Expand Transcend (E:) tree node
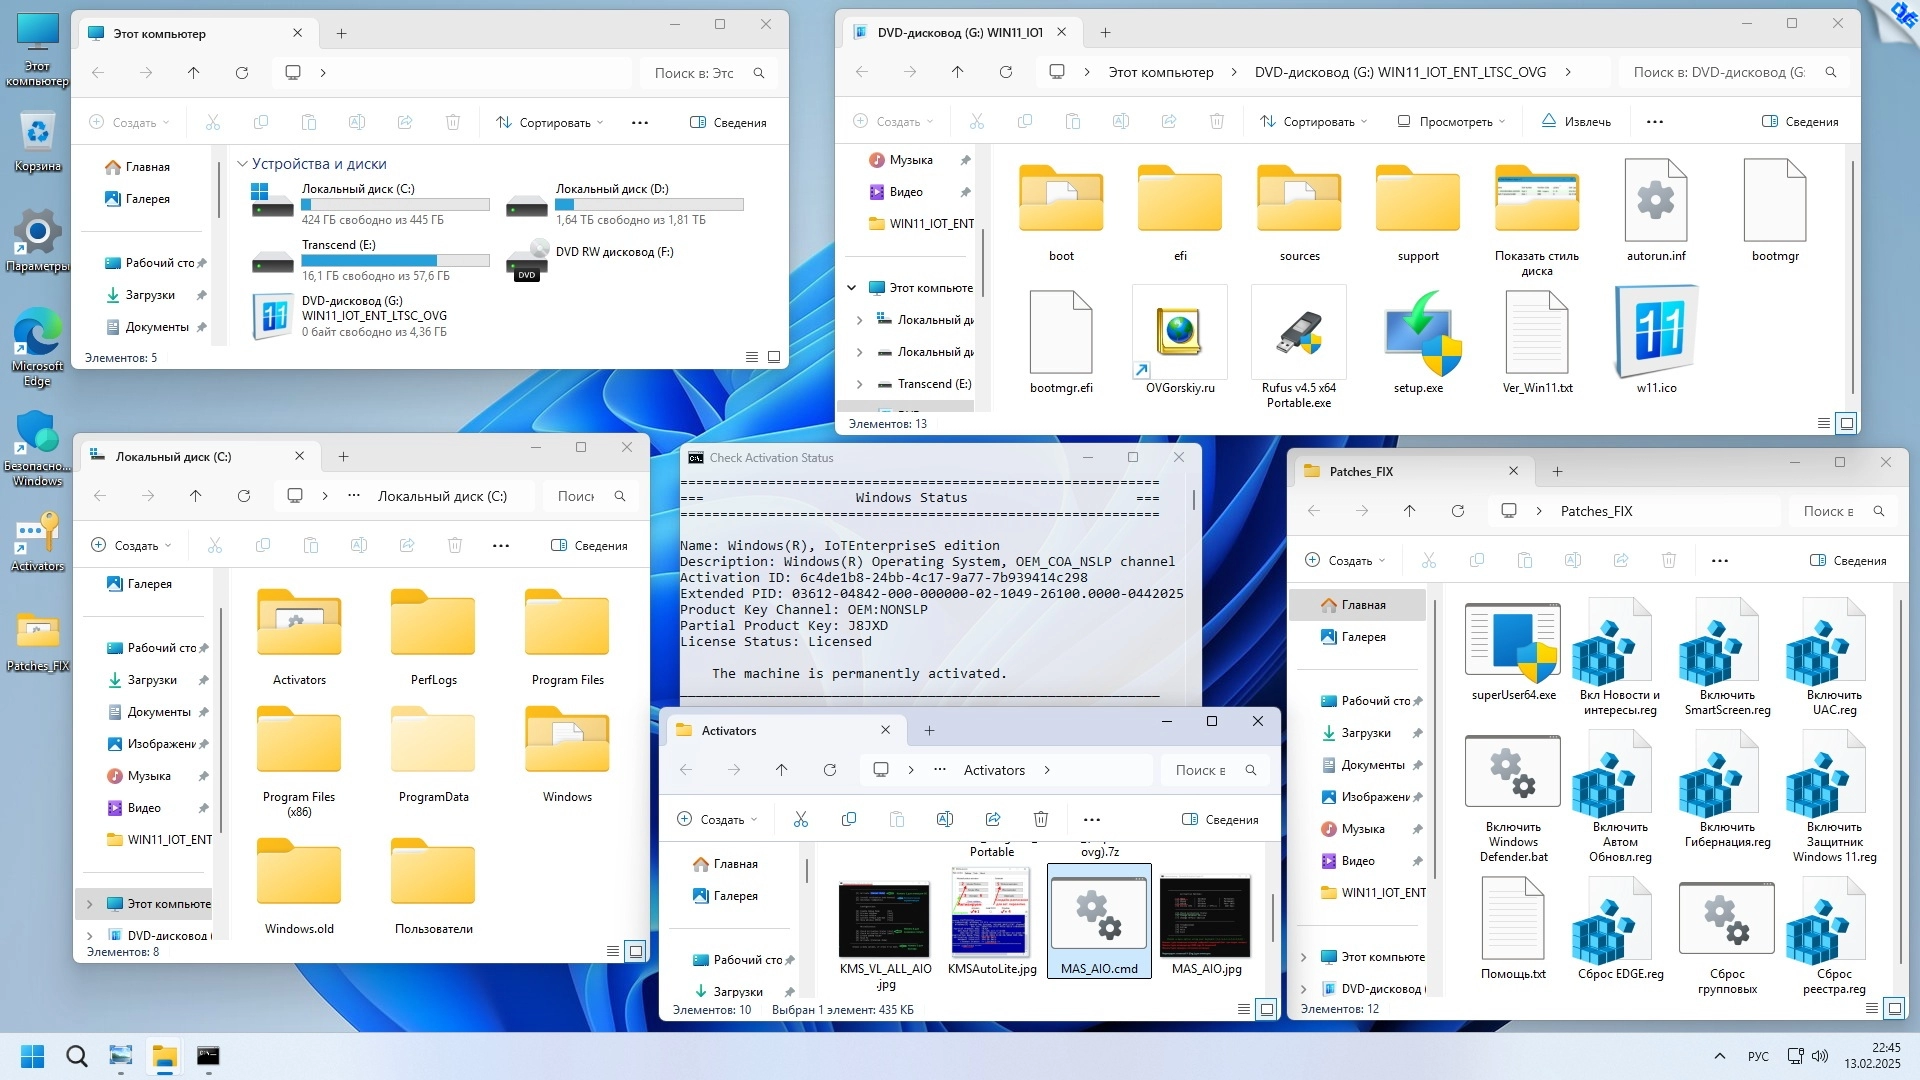Image resolution: width=1920 pixels, height=1080 pixels. click(859, 384)
